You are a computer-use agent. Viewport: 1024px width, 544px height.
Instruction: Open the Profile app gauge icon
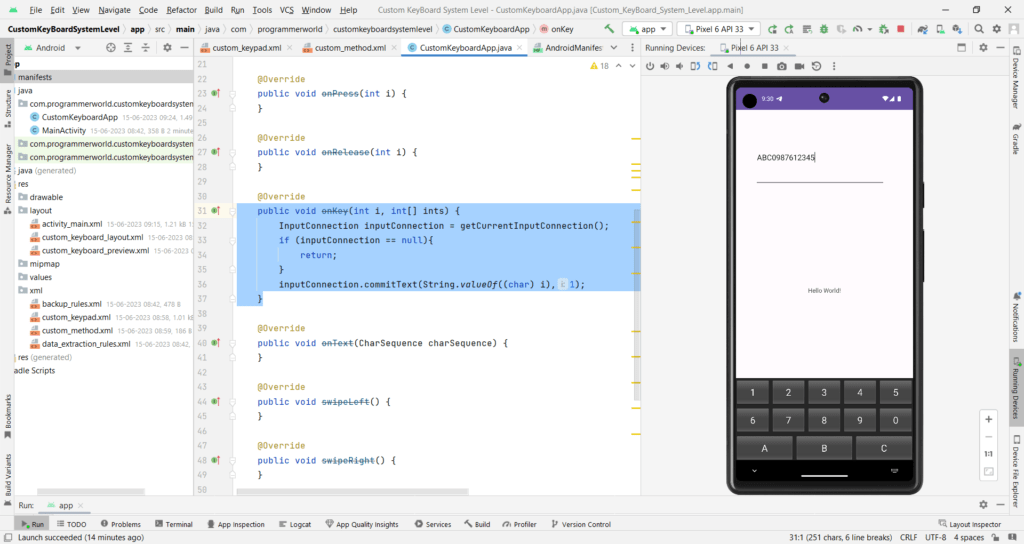tap(857, 29)
